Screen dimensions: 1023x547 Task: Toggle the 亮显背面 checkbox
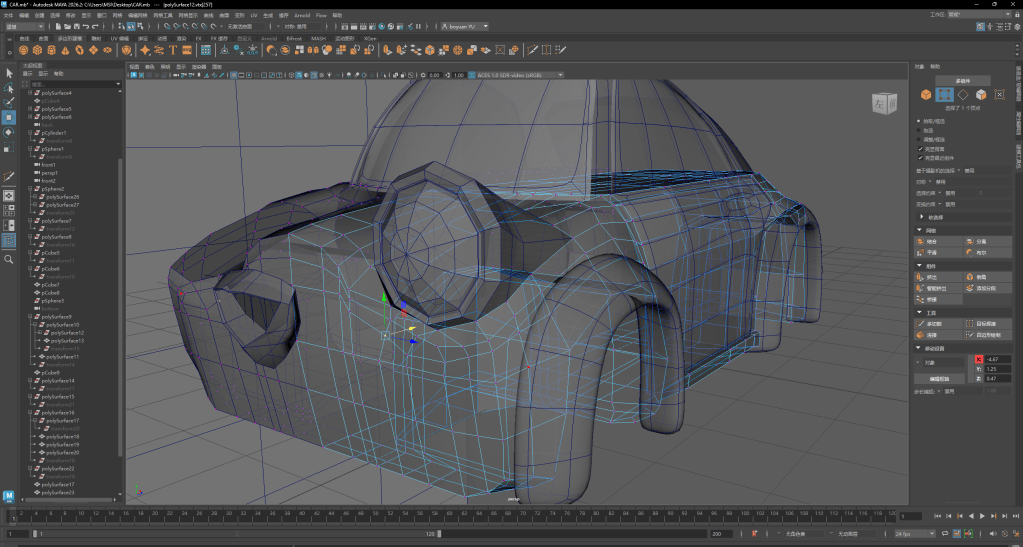[920, 148]
